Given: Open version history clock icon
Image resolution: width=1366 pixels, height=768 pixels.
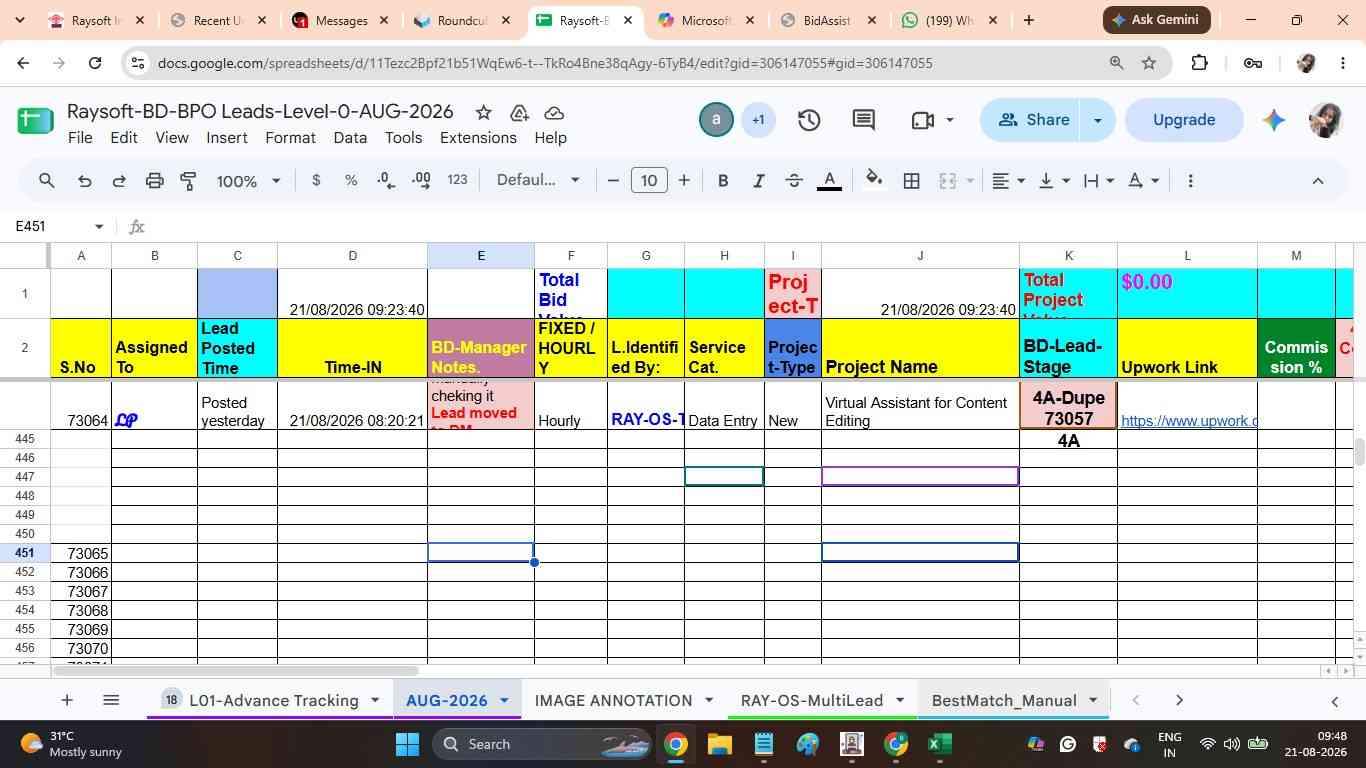Looking at the screenshot, I should click(809, 120).
